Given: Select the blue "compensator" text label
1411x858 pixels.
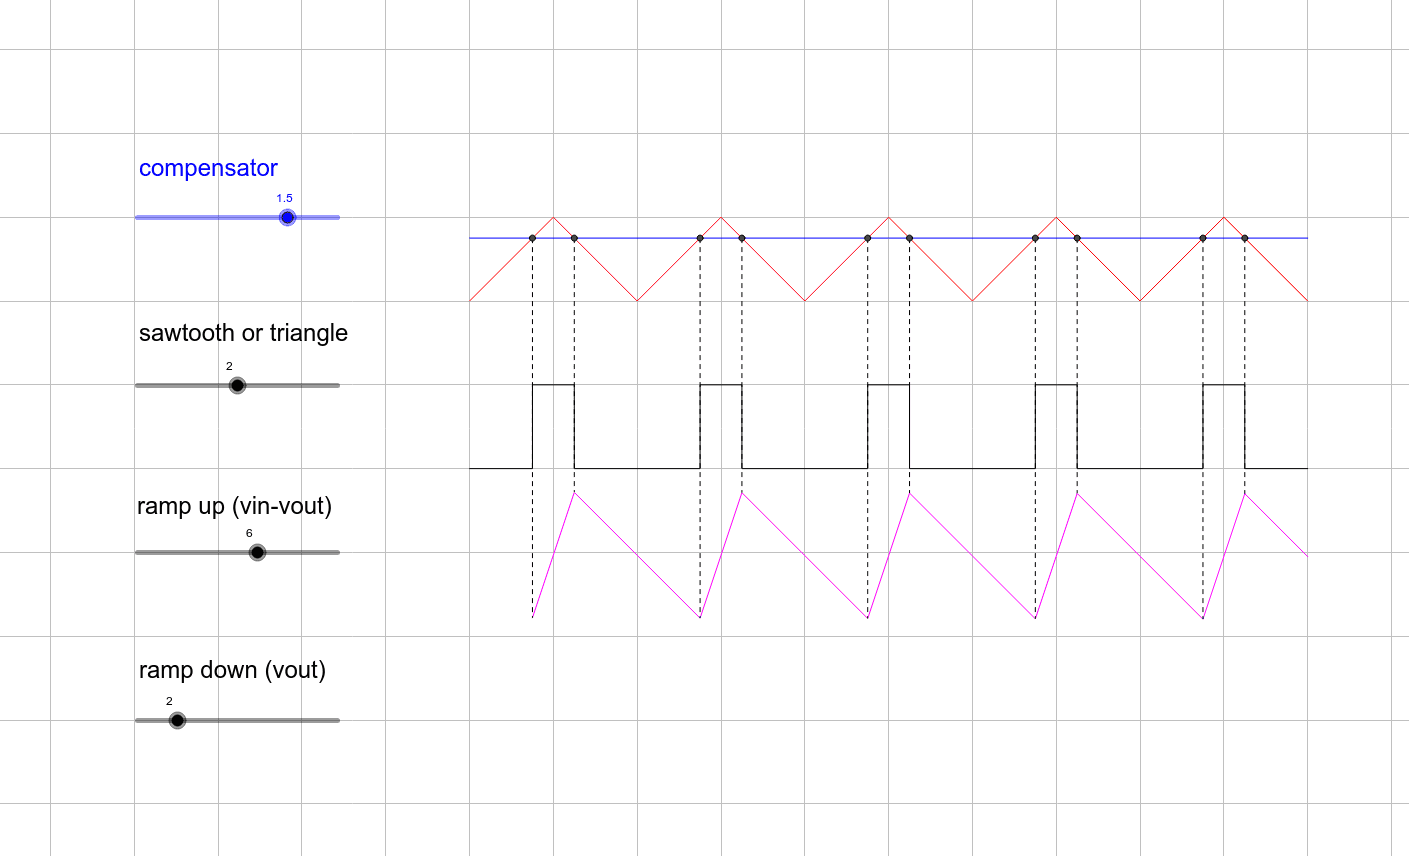Looking at the screenshot, I should click(x=208, y=168).
